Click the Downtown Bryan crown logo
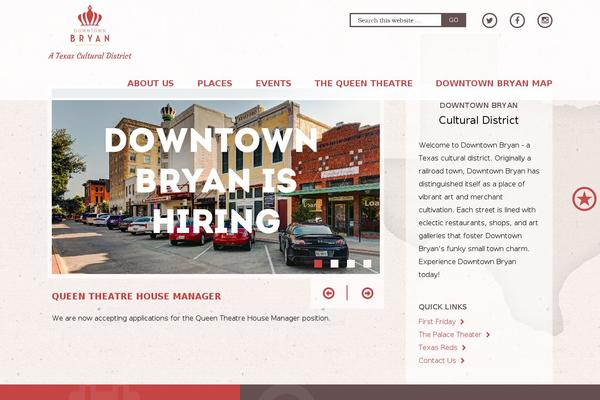The image size is (600, 400). 90,24
